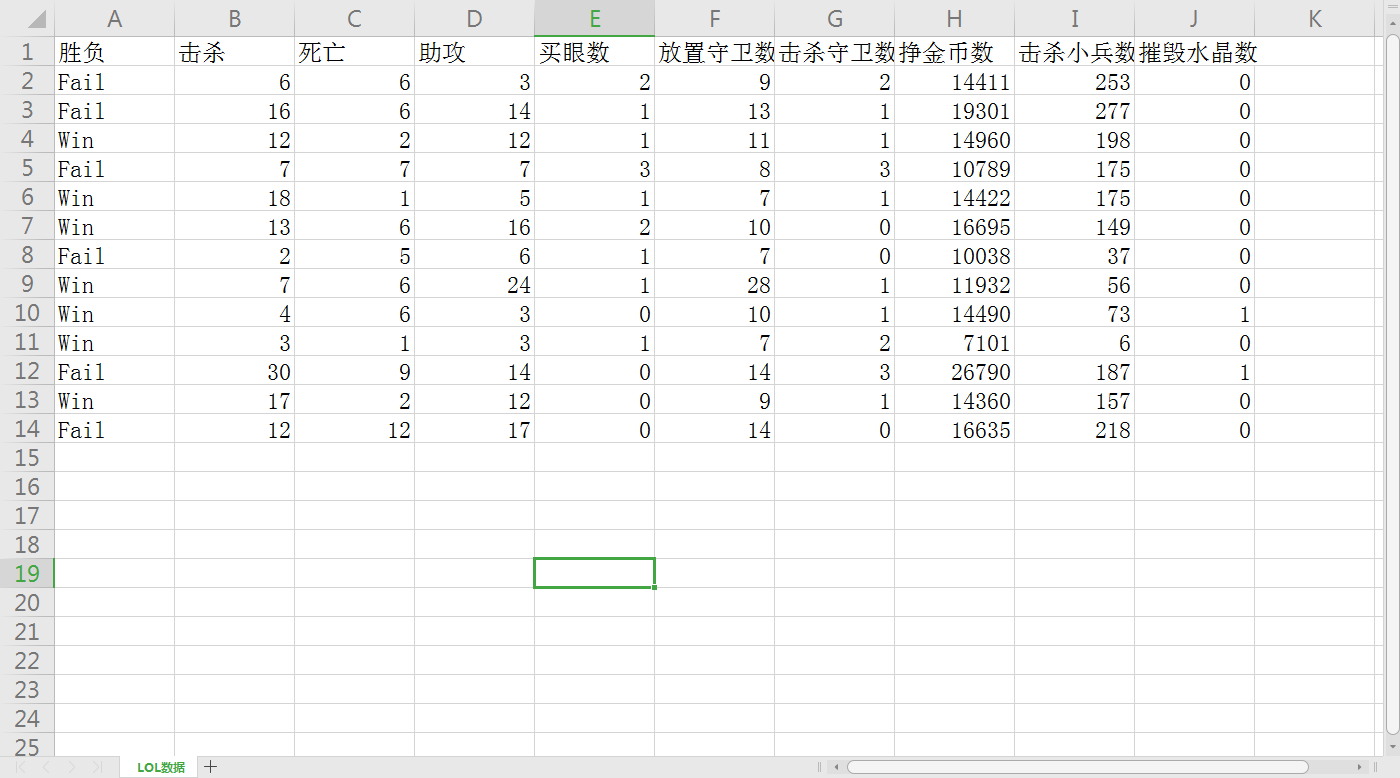Select assists value 24 in row 9
Image resolution: width=1400 pixels, height=778 pixels.
click(474, 284)
